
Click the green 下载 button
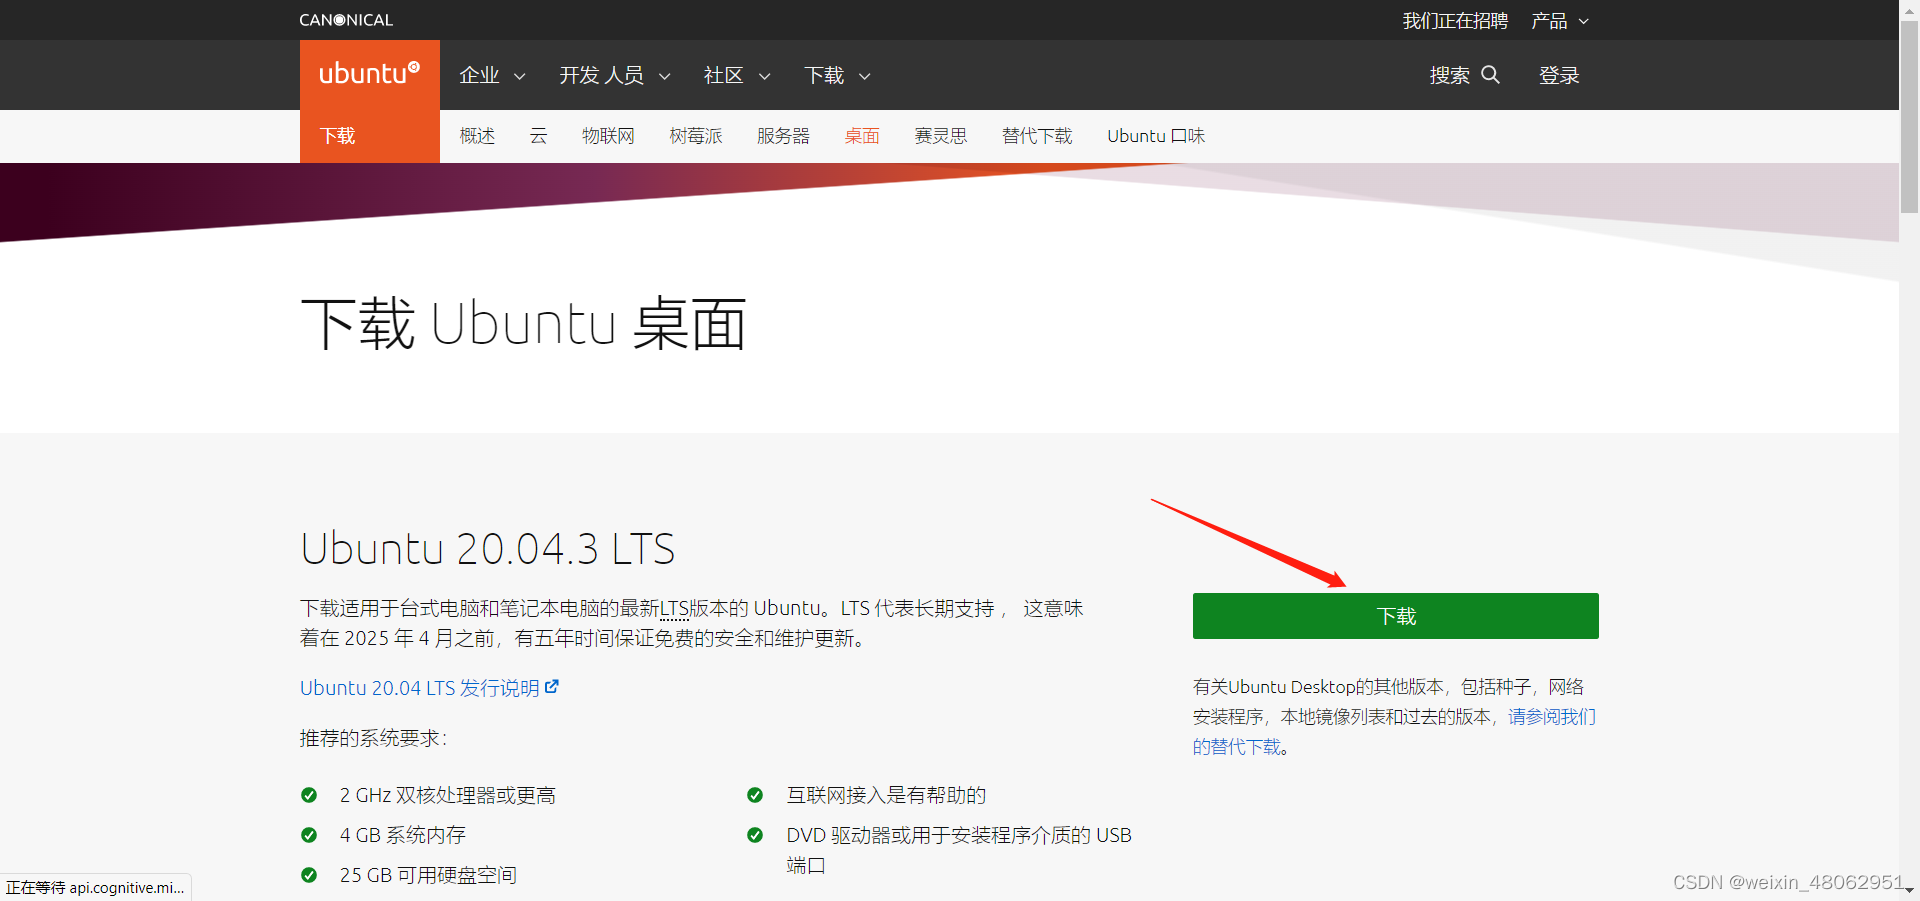coord(1396,616)
